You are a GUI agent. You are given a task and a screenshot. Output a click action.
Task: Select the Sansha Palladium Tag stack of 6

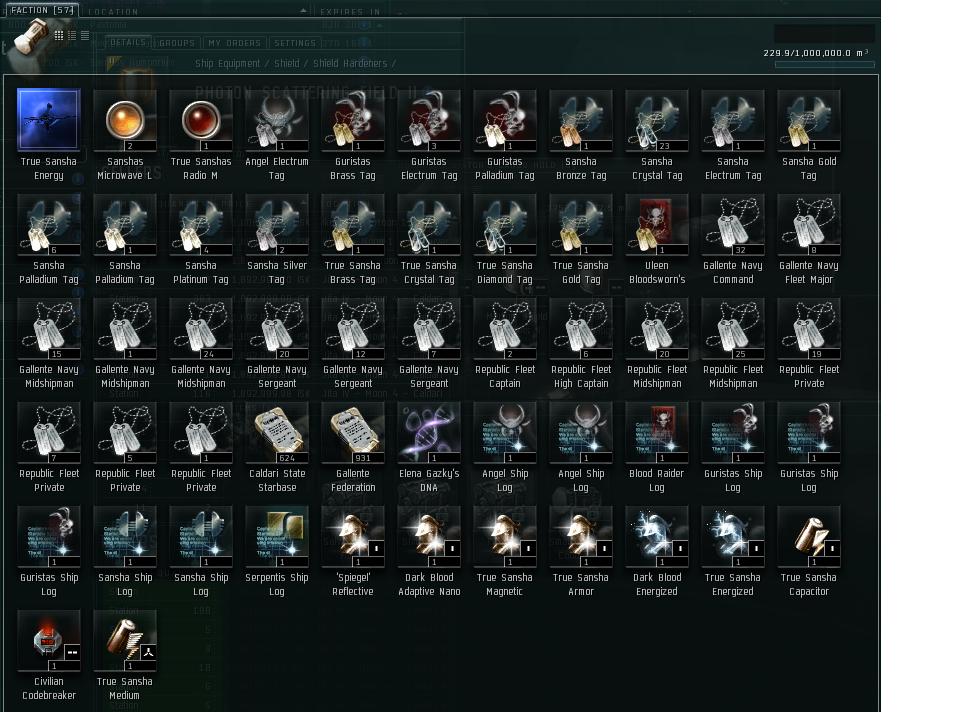click(48, 224)
